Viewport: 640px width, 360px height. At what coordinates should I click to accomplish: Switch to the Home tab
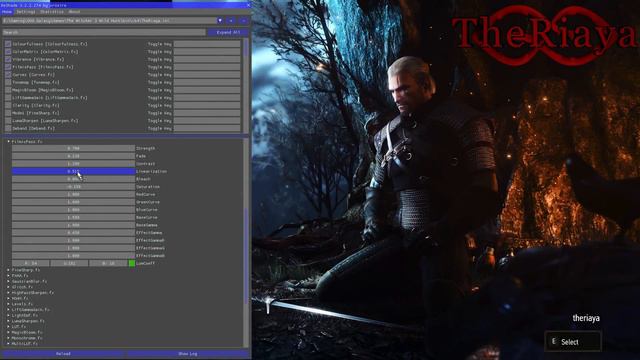(7, 12)
